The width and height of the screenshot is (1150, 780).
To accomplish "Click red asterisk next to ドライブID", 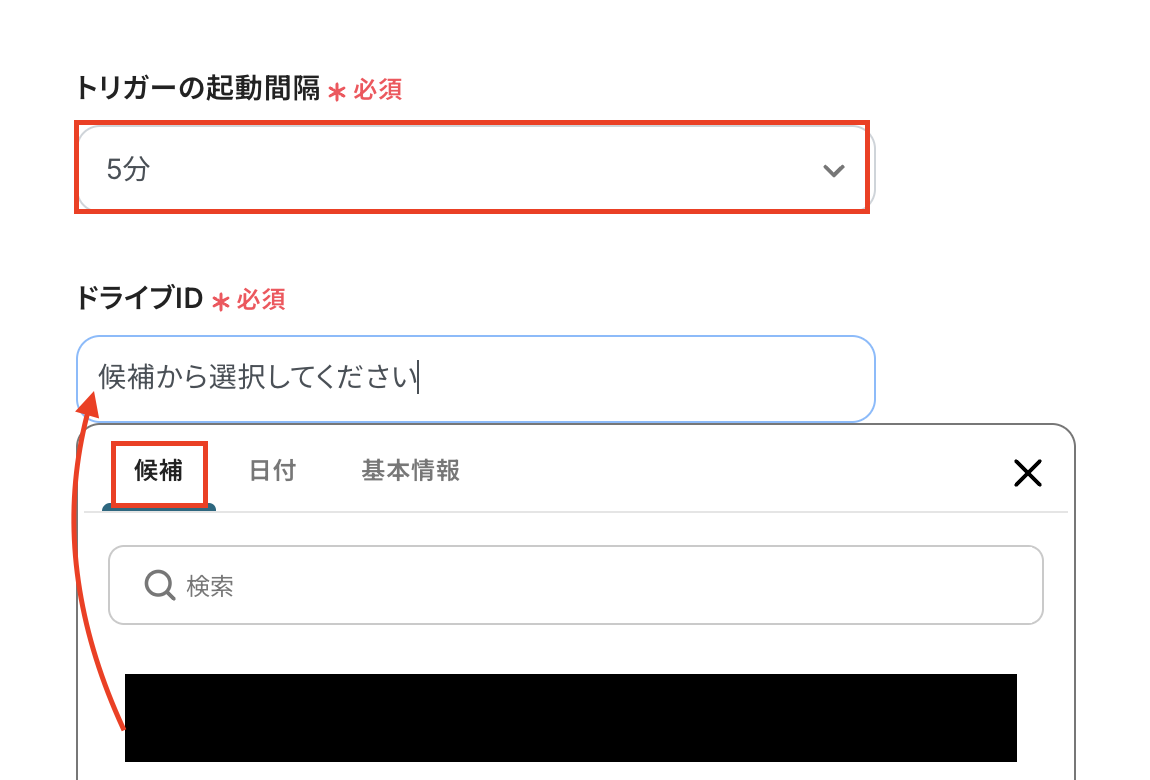I will pyautogui.click(x=221, y=302).
